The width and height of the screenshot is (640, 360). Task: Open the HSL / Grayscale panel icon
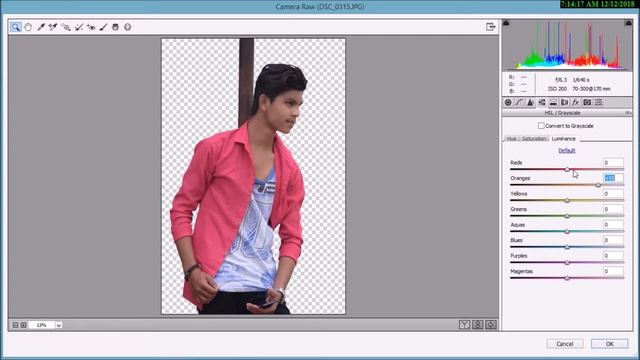point(542,102)
